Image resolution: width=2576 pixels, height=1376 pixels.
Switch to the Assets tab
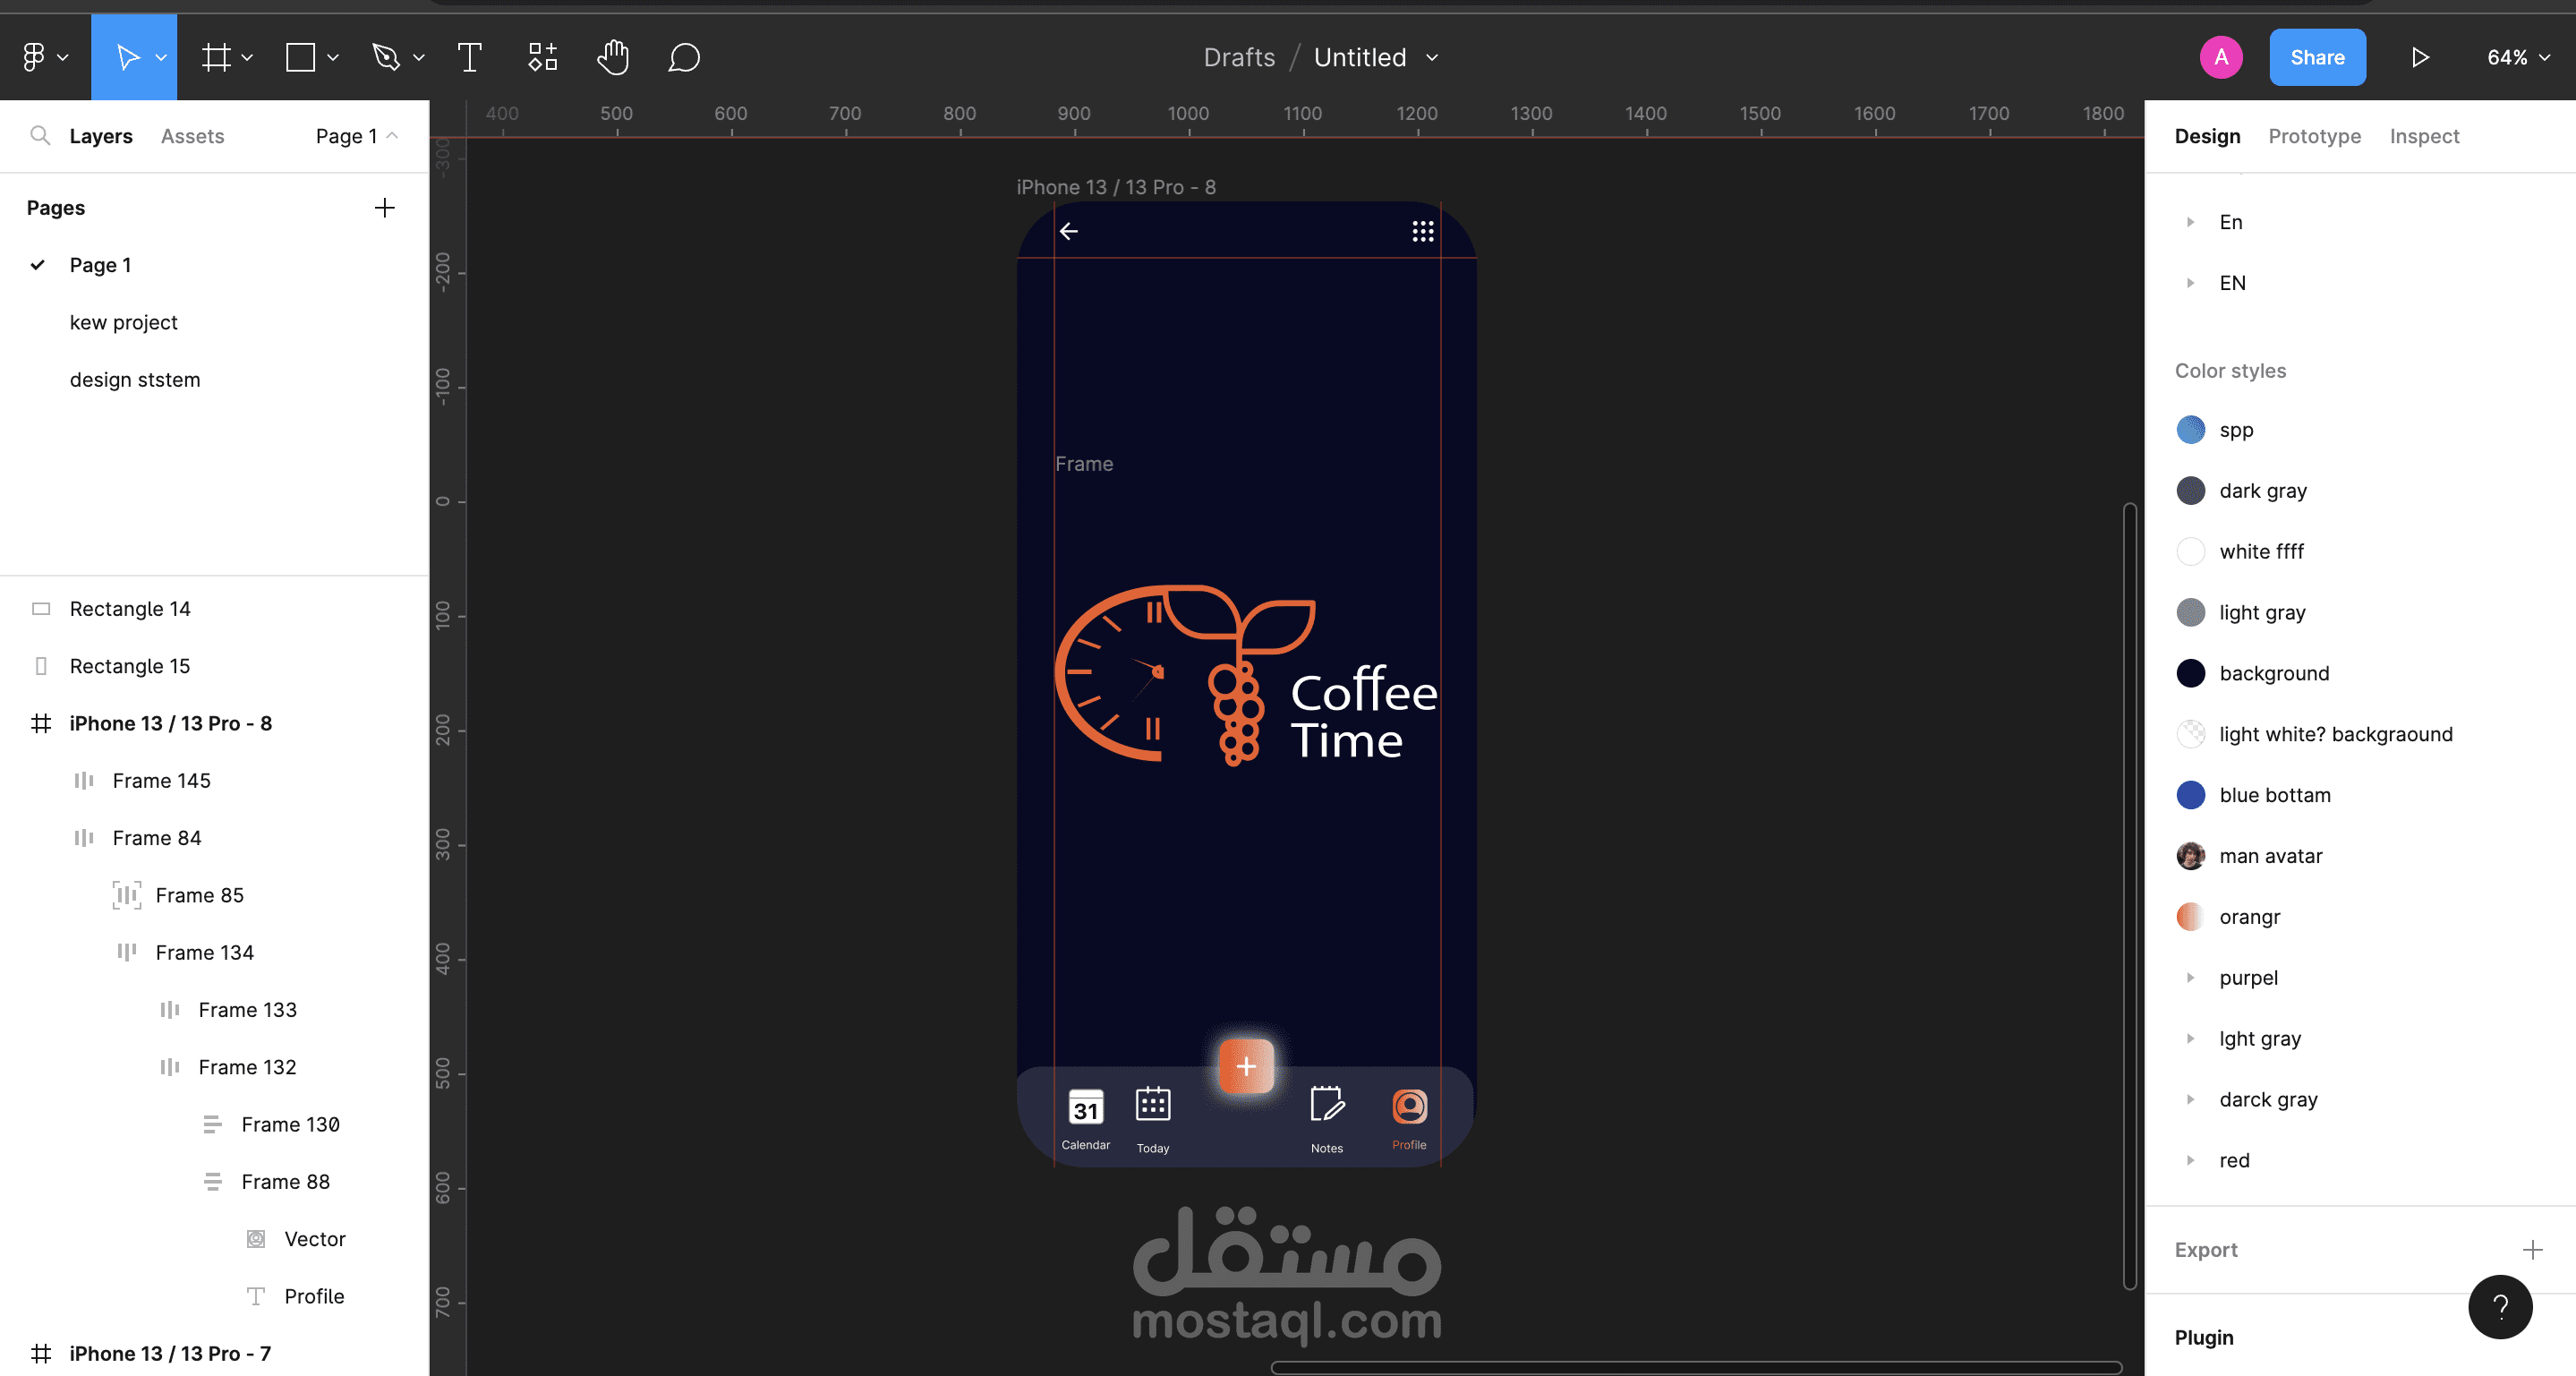pyautogui.click(x=192, y=136)
